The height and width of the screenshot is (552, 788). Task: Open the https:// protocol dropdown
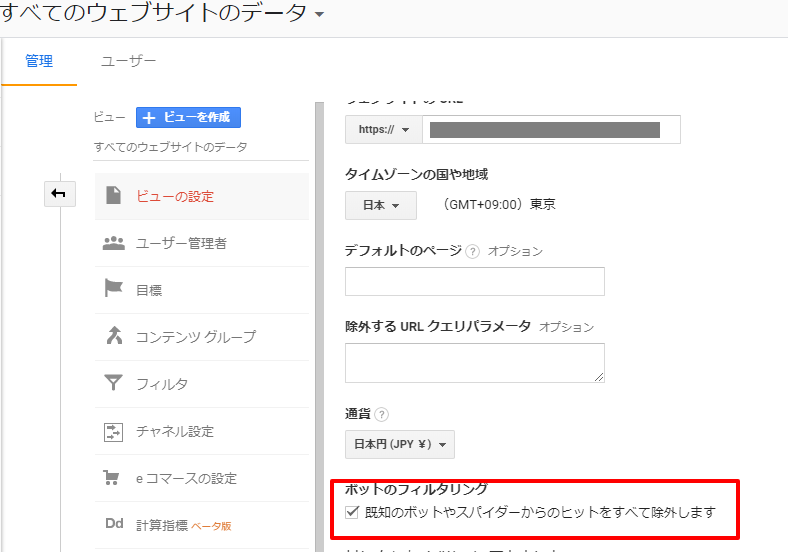pos(383,130)
